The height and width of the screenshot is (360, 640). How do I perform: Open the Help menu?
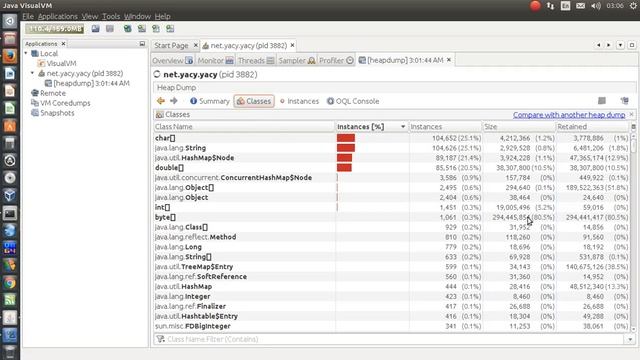tap(162, 16)
